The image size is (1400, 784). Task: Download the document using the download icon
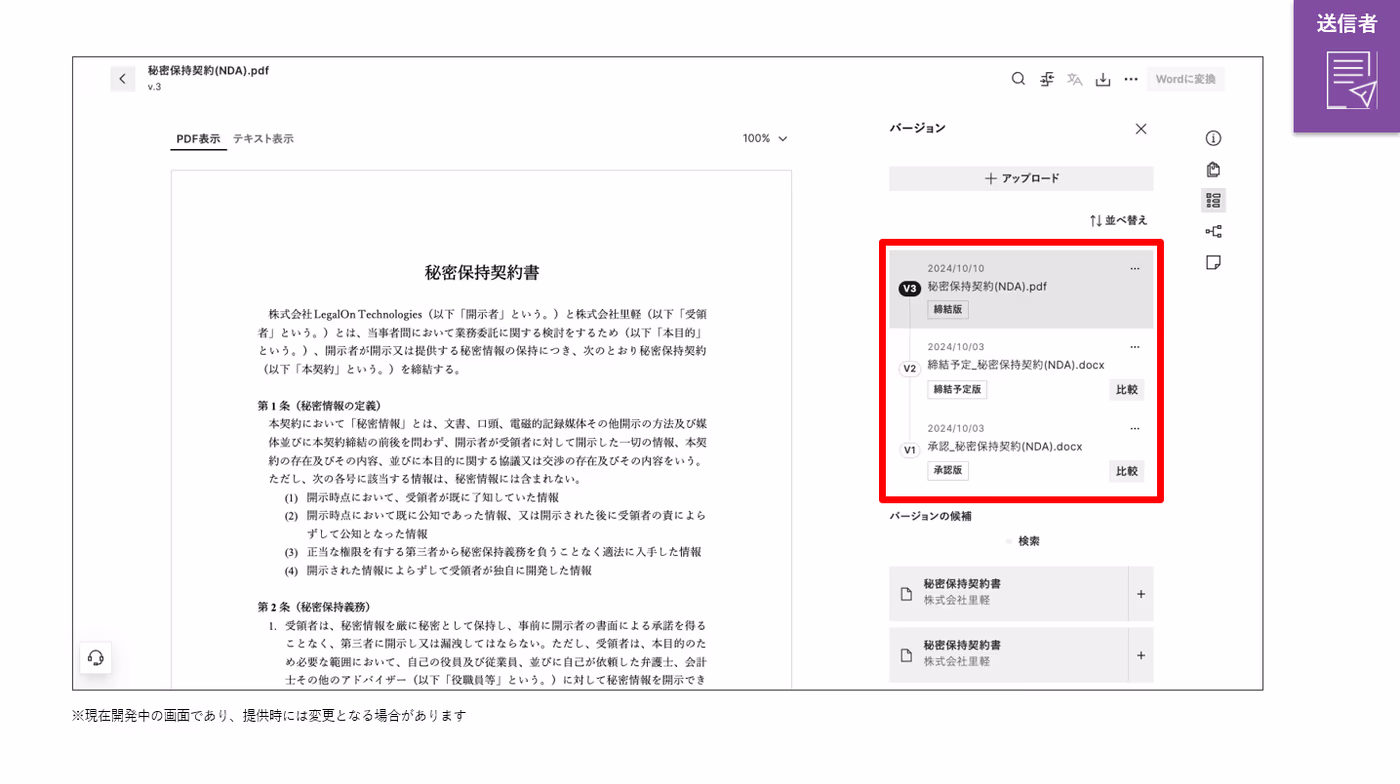click(x=1103, y=79)
